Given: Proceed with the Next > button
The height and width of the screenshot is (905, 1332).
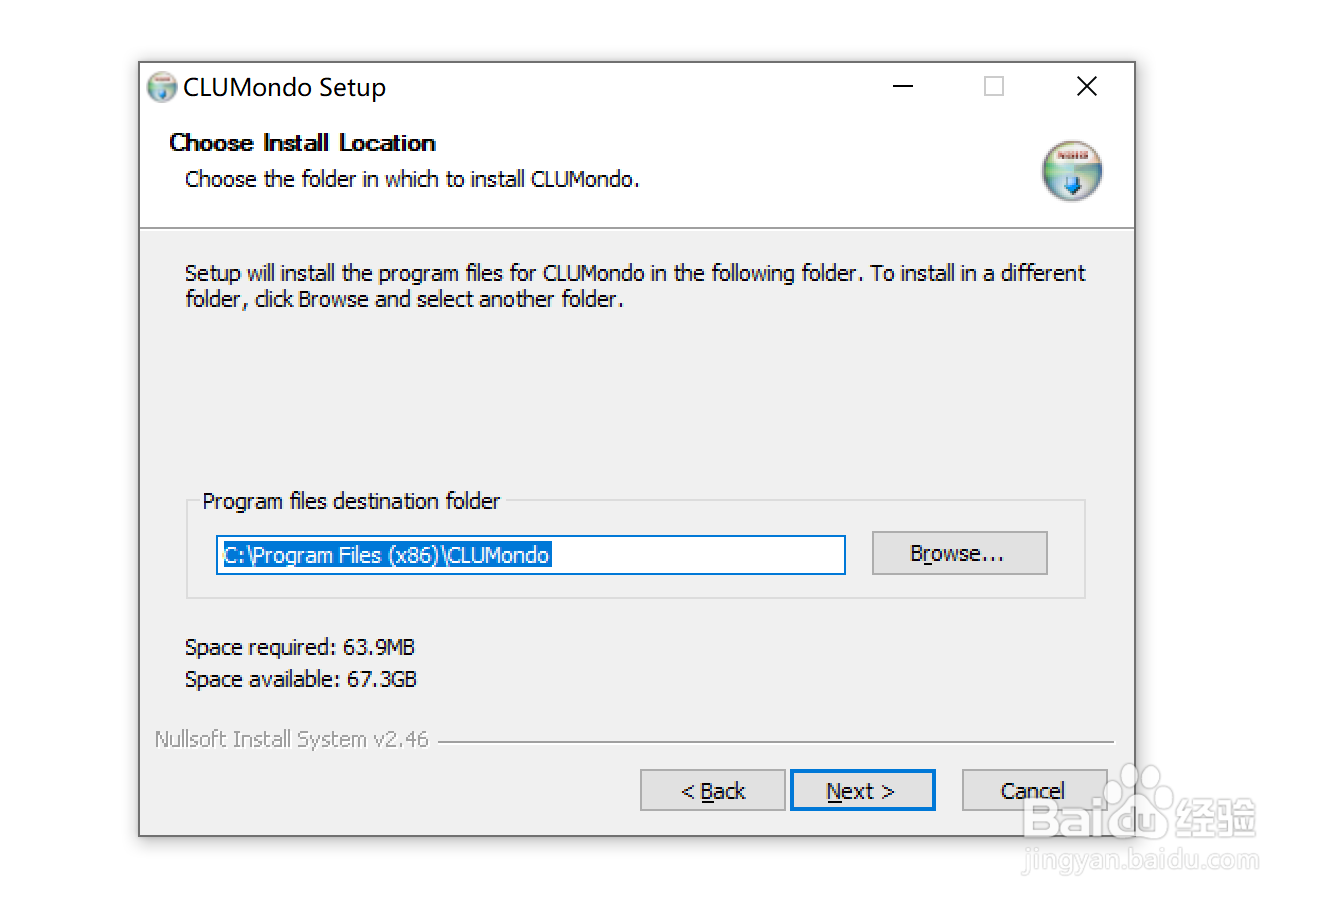Looking at the screenshot, I should (x=862, y=791).
